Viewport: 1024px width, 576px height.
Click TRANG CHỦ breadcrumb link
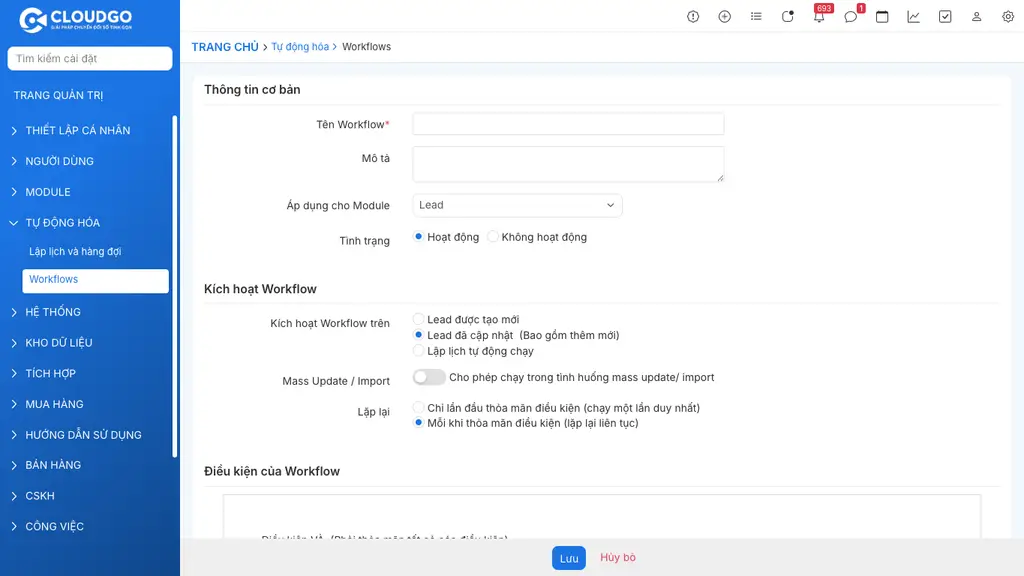click(225, 47)
